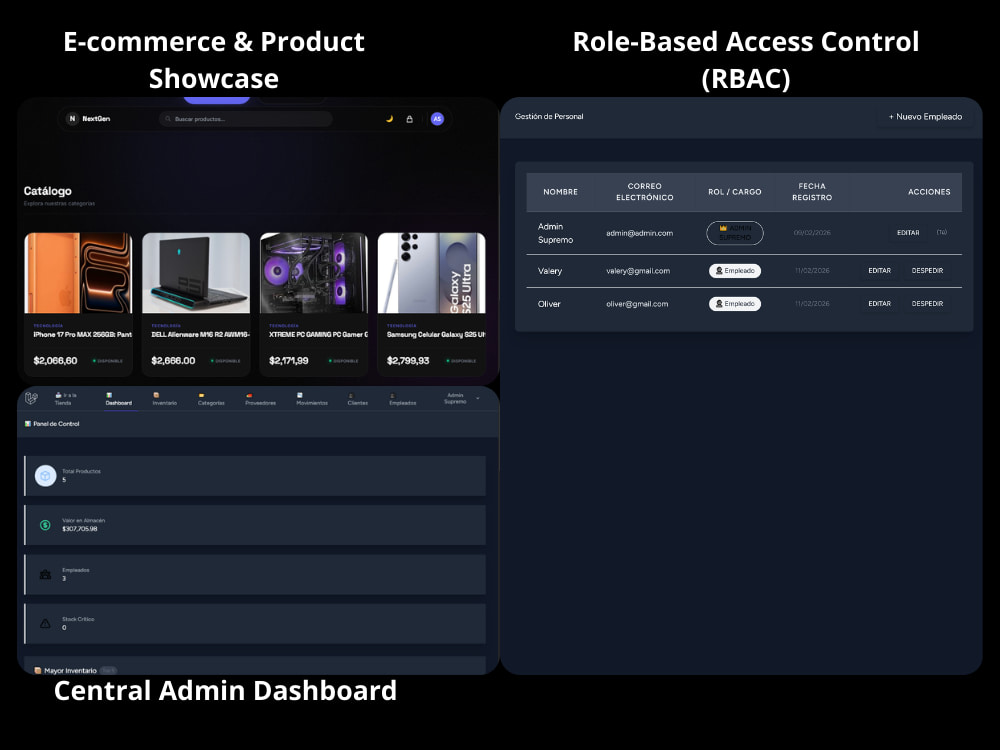Click the 'Gestión de Personal' page title
The width and height of the screenshot is (1000, 750).
tap(549, 116)
